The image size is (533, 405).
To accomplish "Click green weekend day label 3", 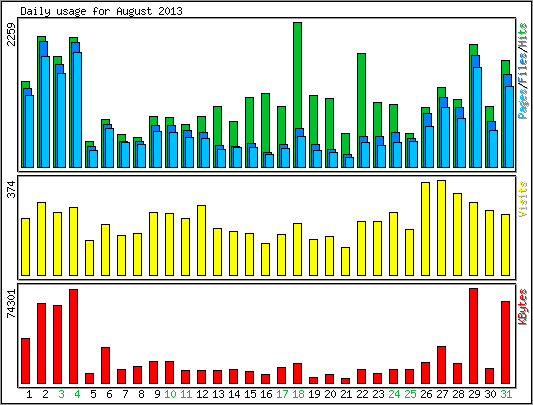I will [x=61, y=394].
